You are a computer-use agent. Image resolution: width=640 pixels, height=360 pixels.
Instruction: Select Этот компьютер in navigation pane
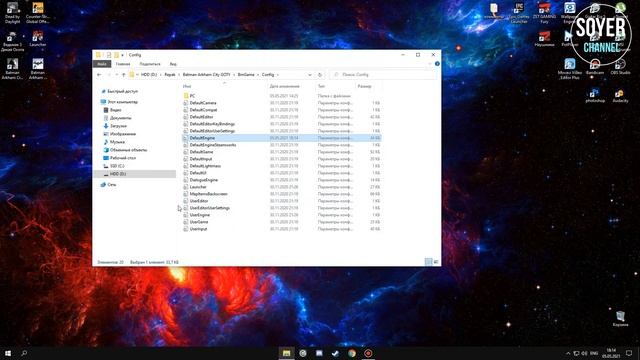(x=122, y=102)
